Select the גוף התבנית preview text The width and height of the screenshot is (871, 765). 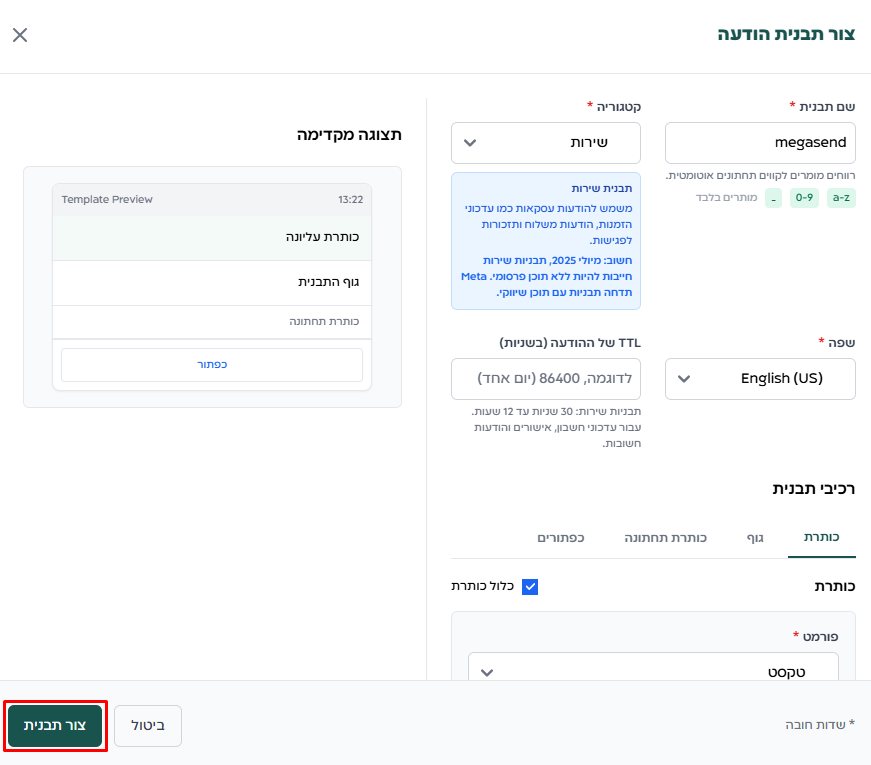point(328,283)
